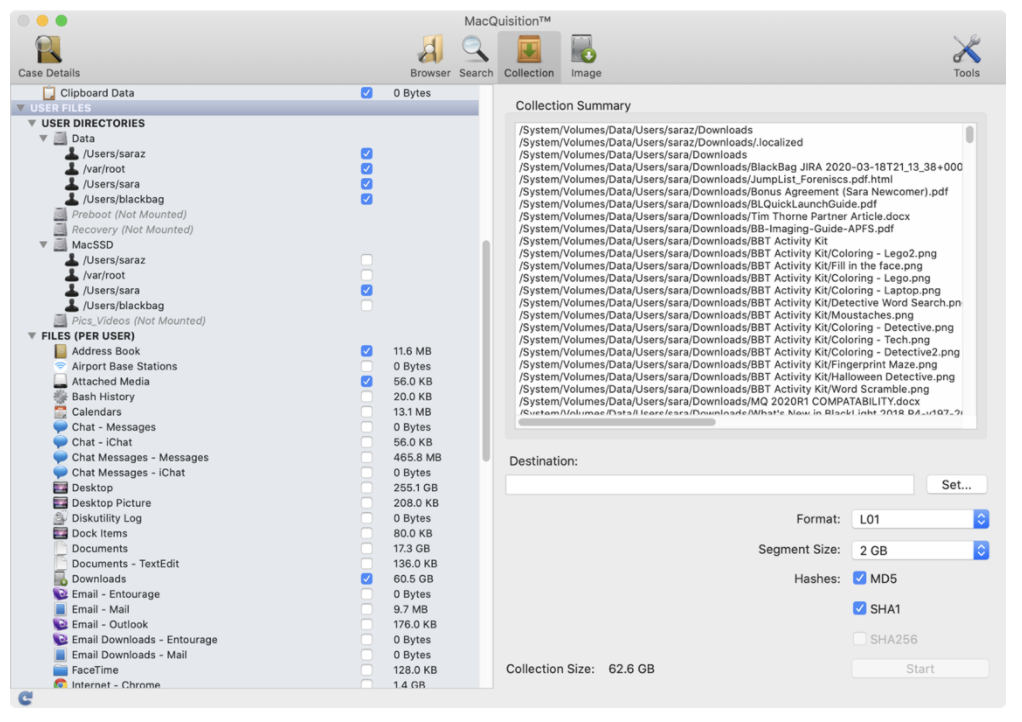The image size is (1022, 722).
Task: Uncheck the Clipboard Data checkbox
Action: tap(367, 93)
